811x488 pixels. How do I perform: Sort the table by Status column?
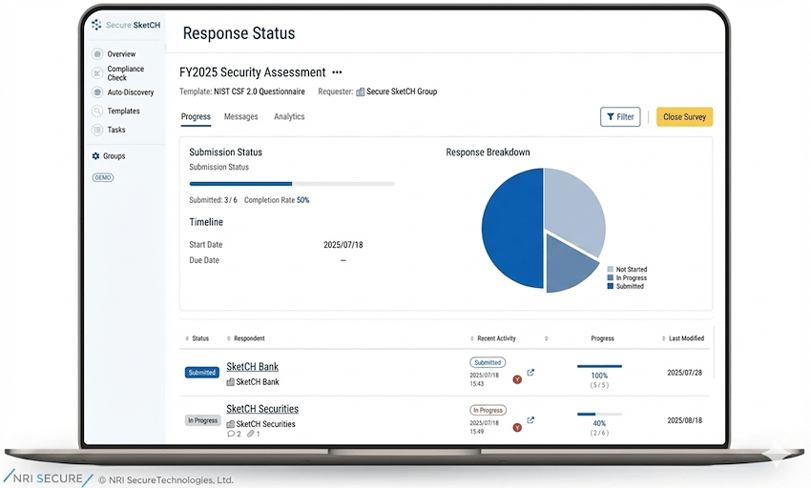click(197, 339)
